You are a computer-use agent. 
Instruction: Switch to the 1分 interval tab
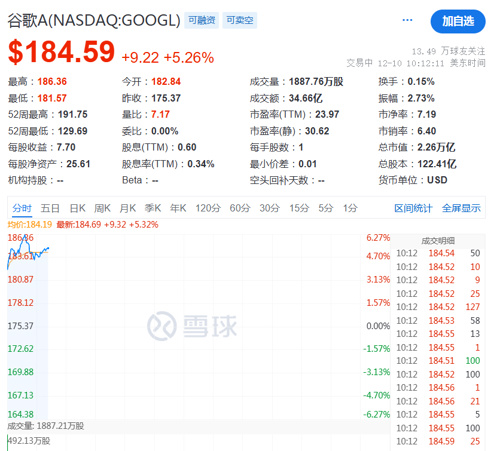click(x=350, y=208)
